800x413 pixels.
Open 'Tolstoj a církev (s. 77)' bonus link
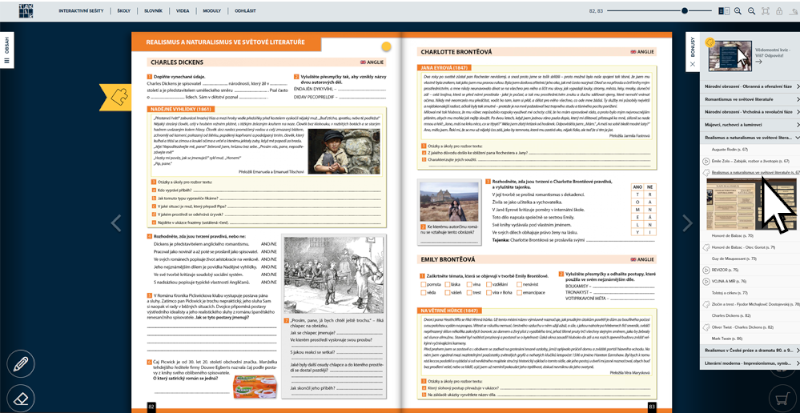click(730, 293)
